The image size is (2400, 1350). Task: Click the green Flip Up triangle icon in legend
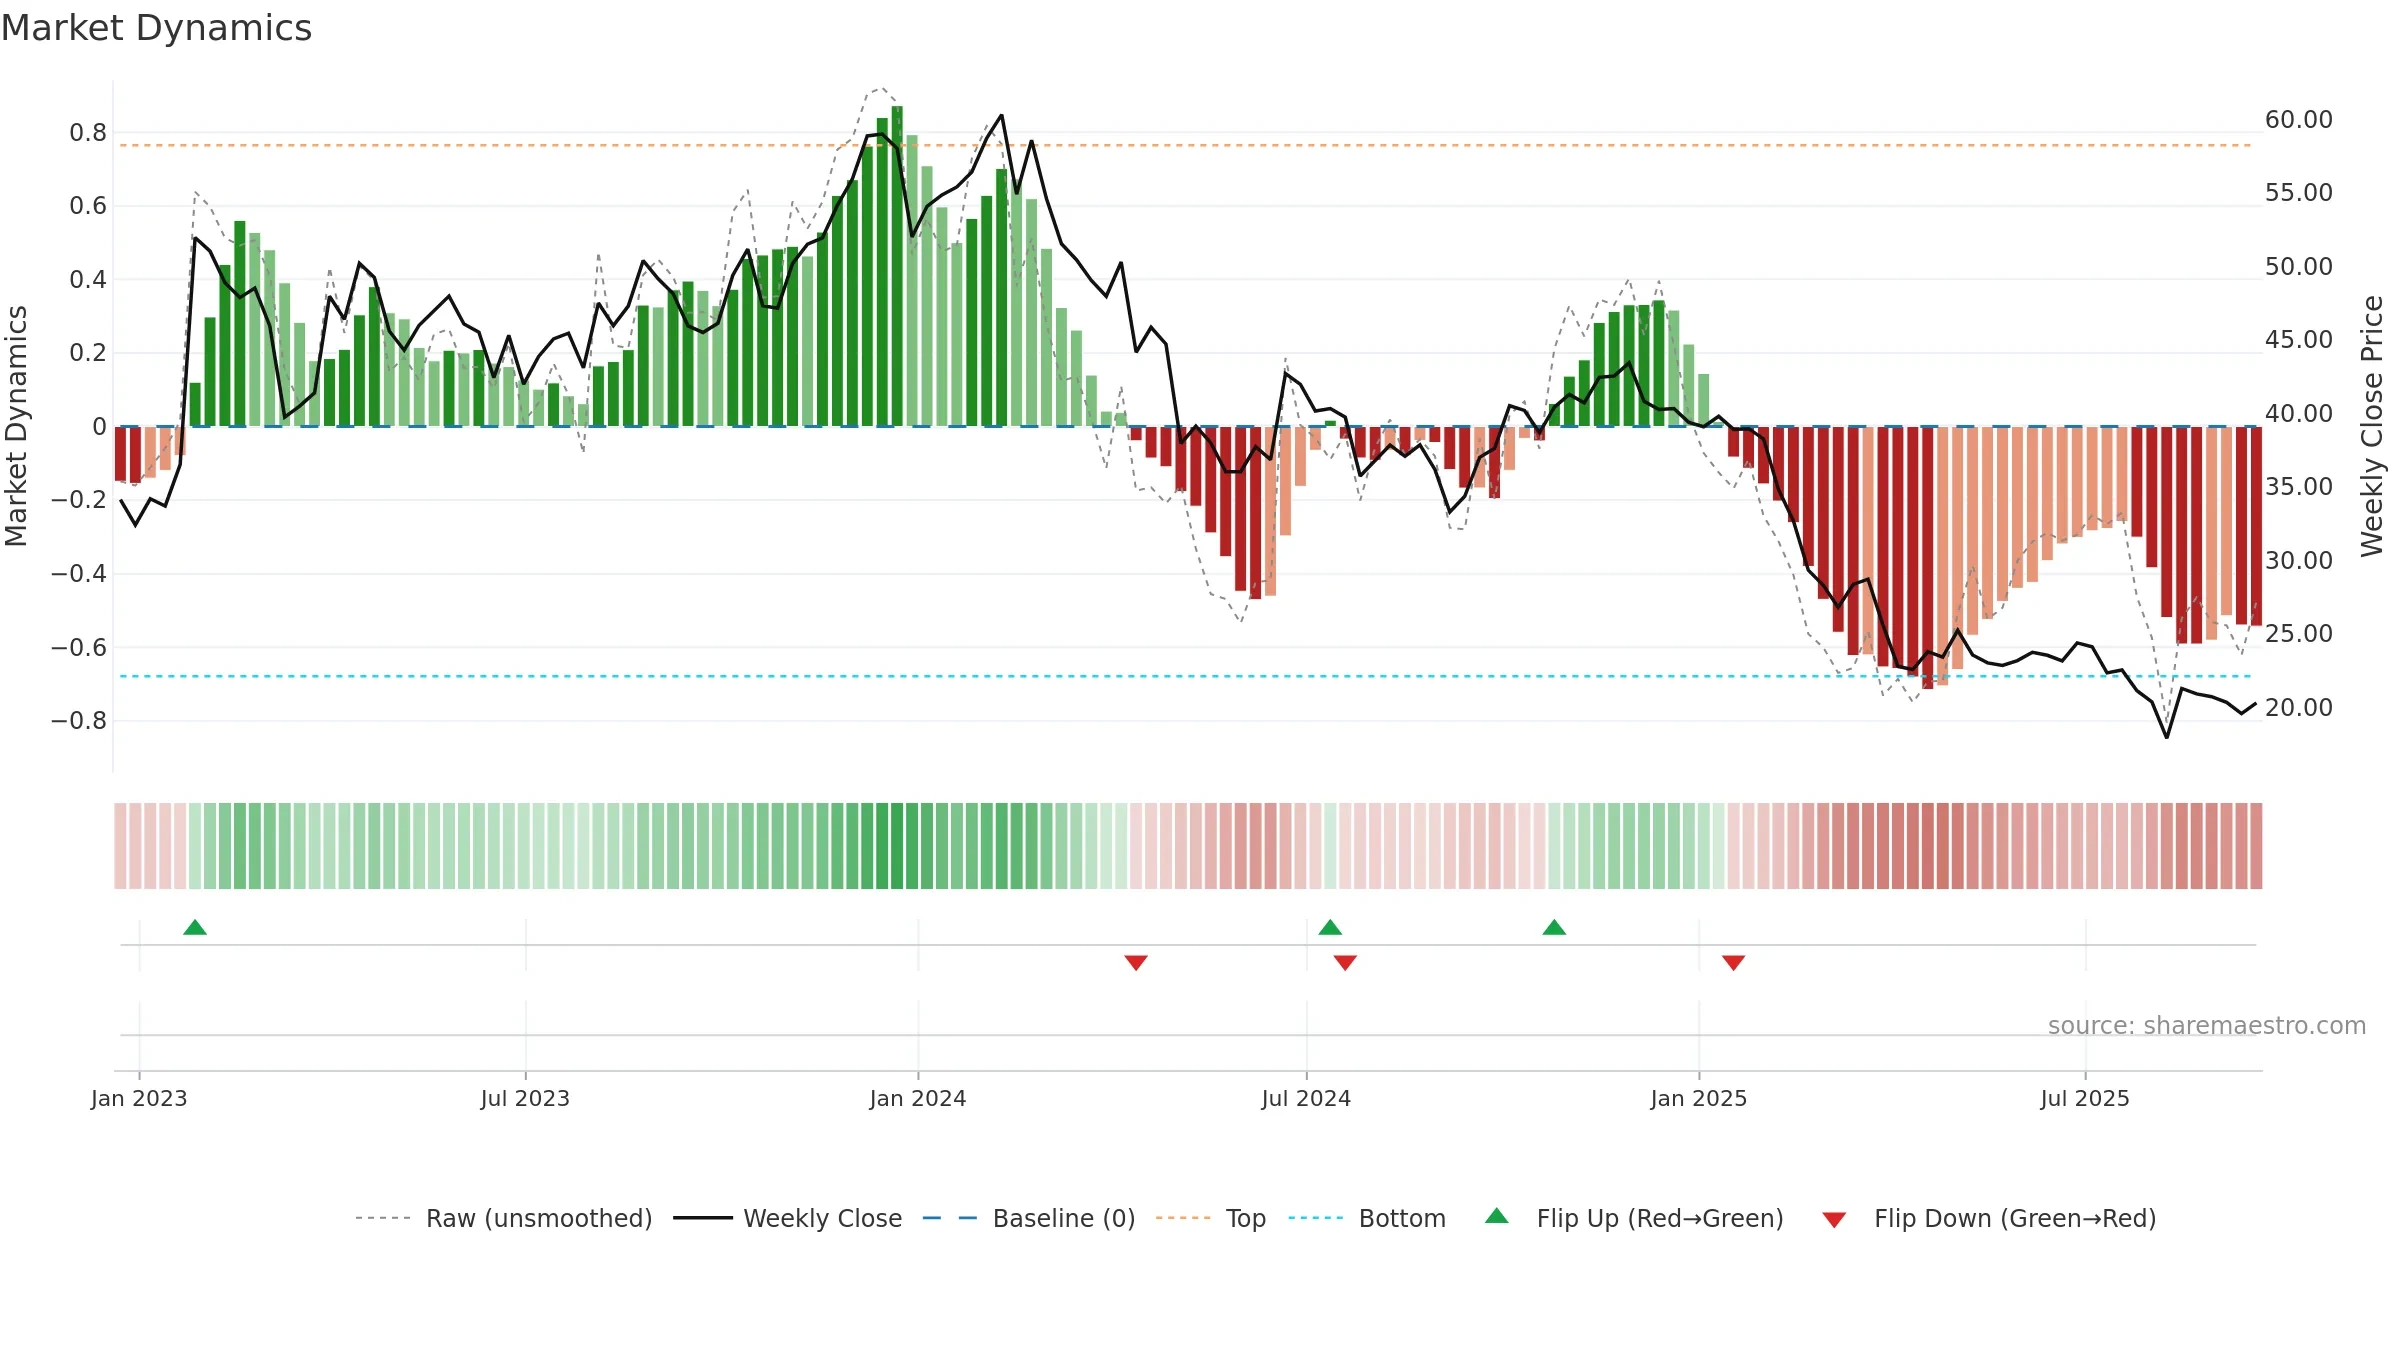[x=1497, y=1216]
